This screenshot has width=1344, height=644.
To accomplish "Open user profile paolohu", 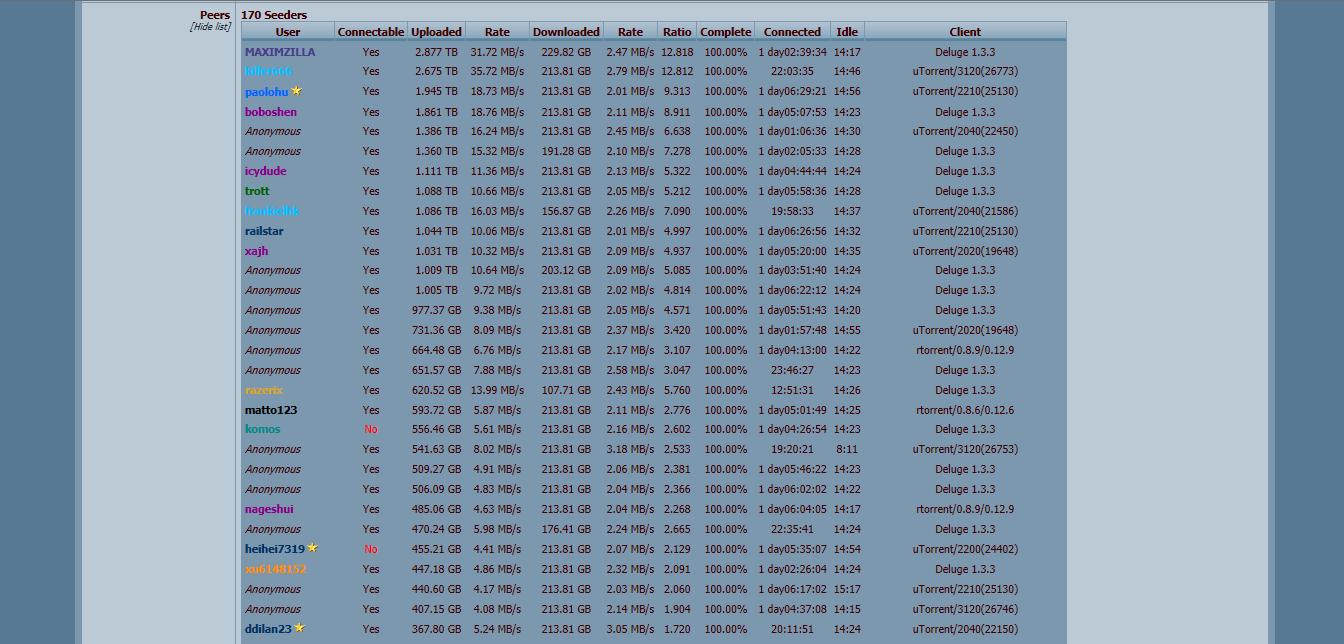I will coord(266,92).
